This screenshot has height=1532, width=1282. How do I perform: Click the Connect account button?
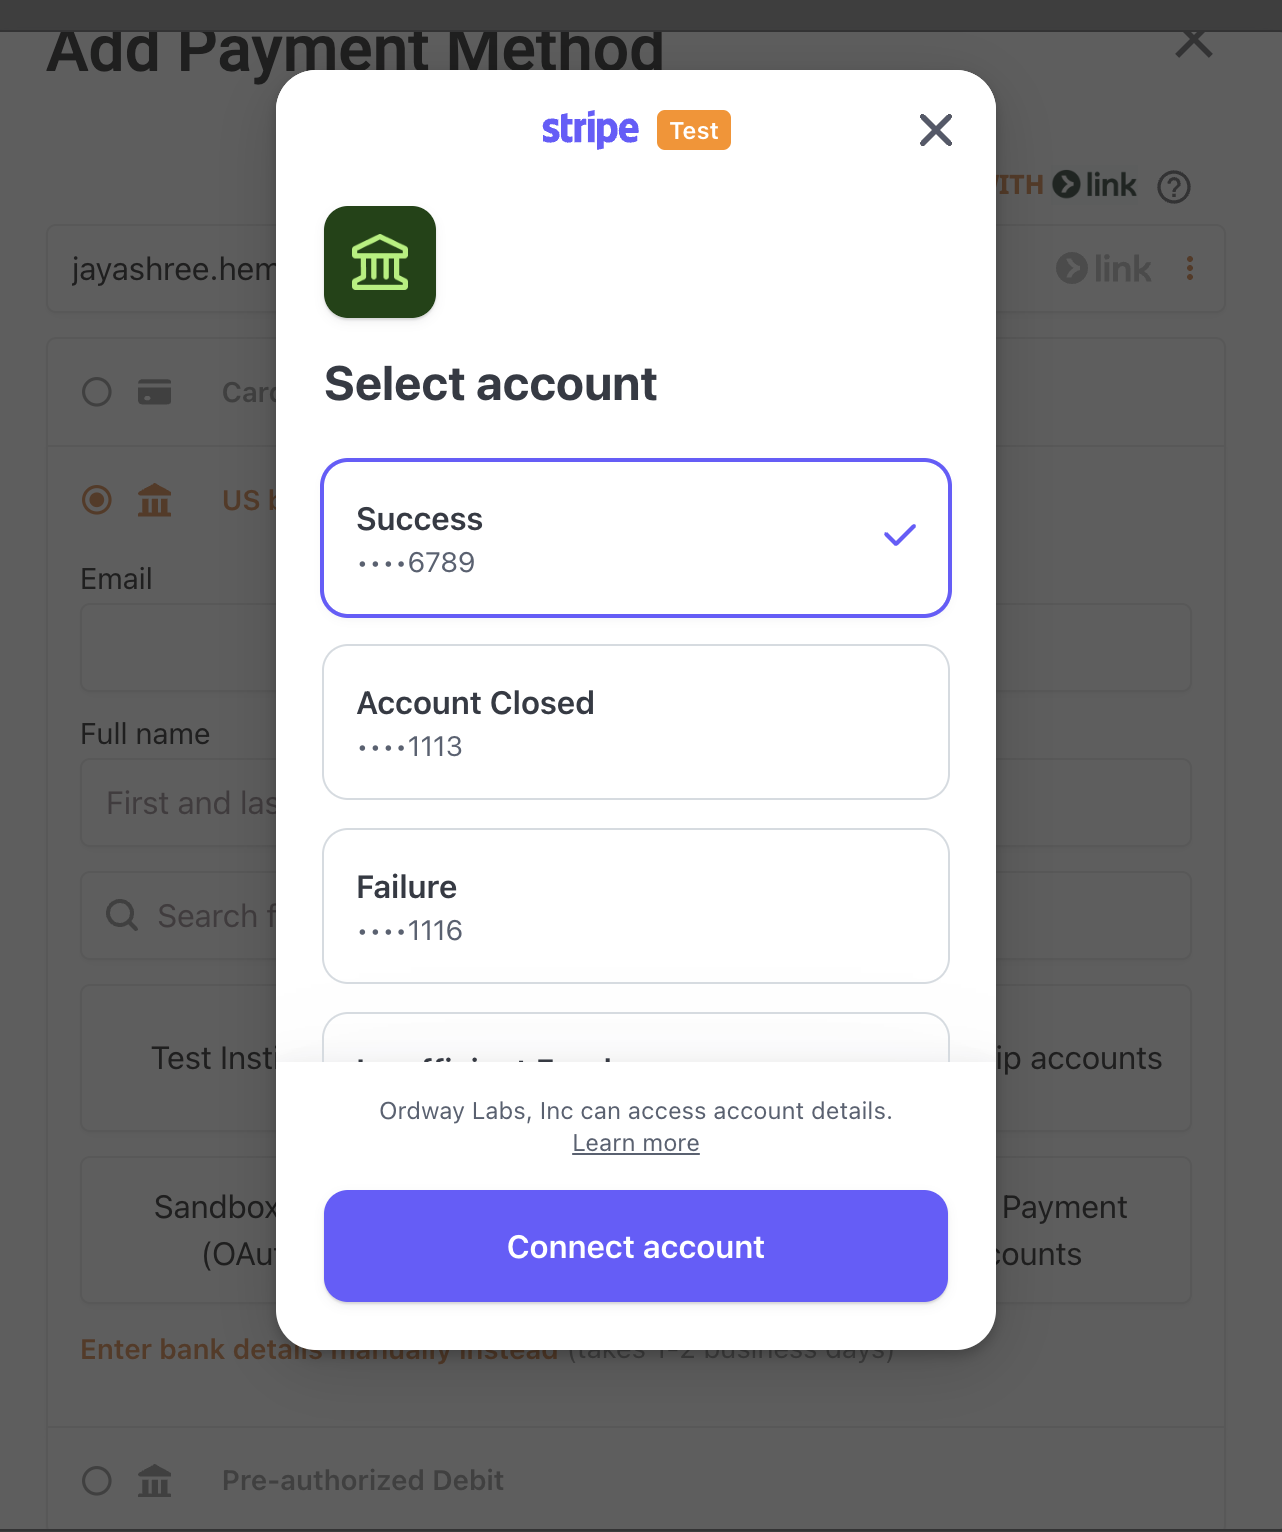(636, 1246)
